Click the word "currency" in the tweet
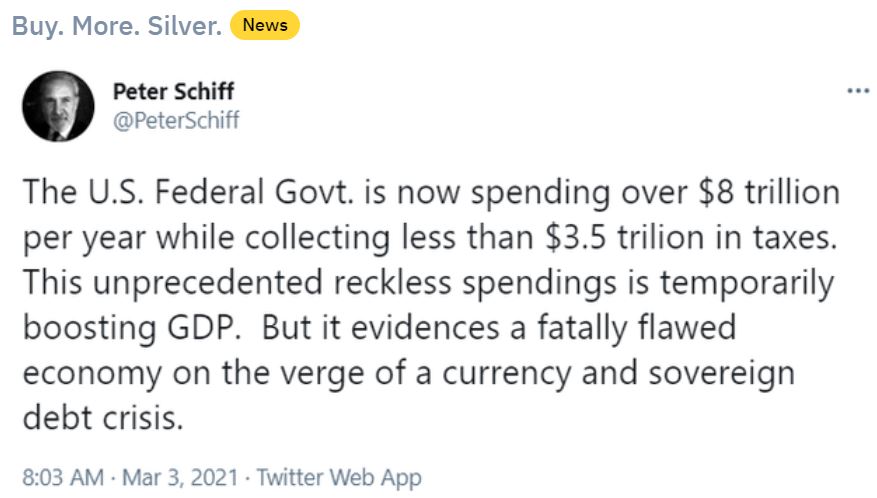The height and width of the screenshot is (498, 877). point(507,374)
